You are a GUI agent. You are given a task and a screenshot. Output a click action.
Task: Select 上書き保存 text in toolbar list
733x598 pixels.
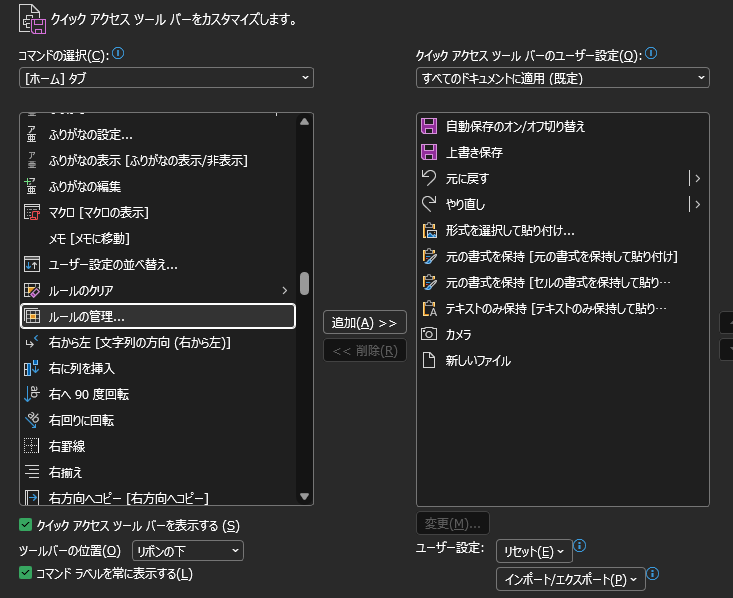click(474, 153)
